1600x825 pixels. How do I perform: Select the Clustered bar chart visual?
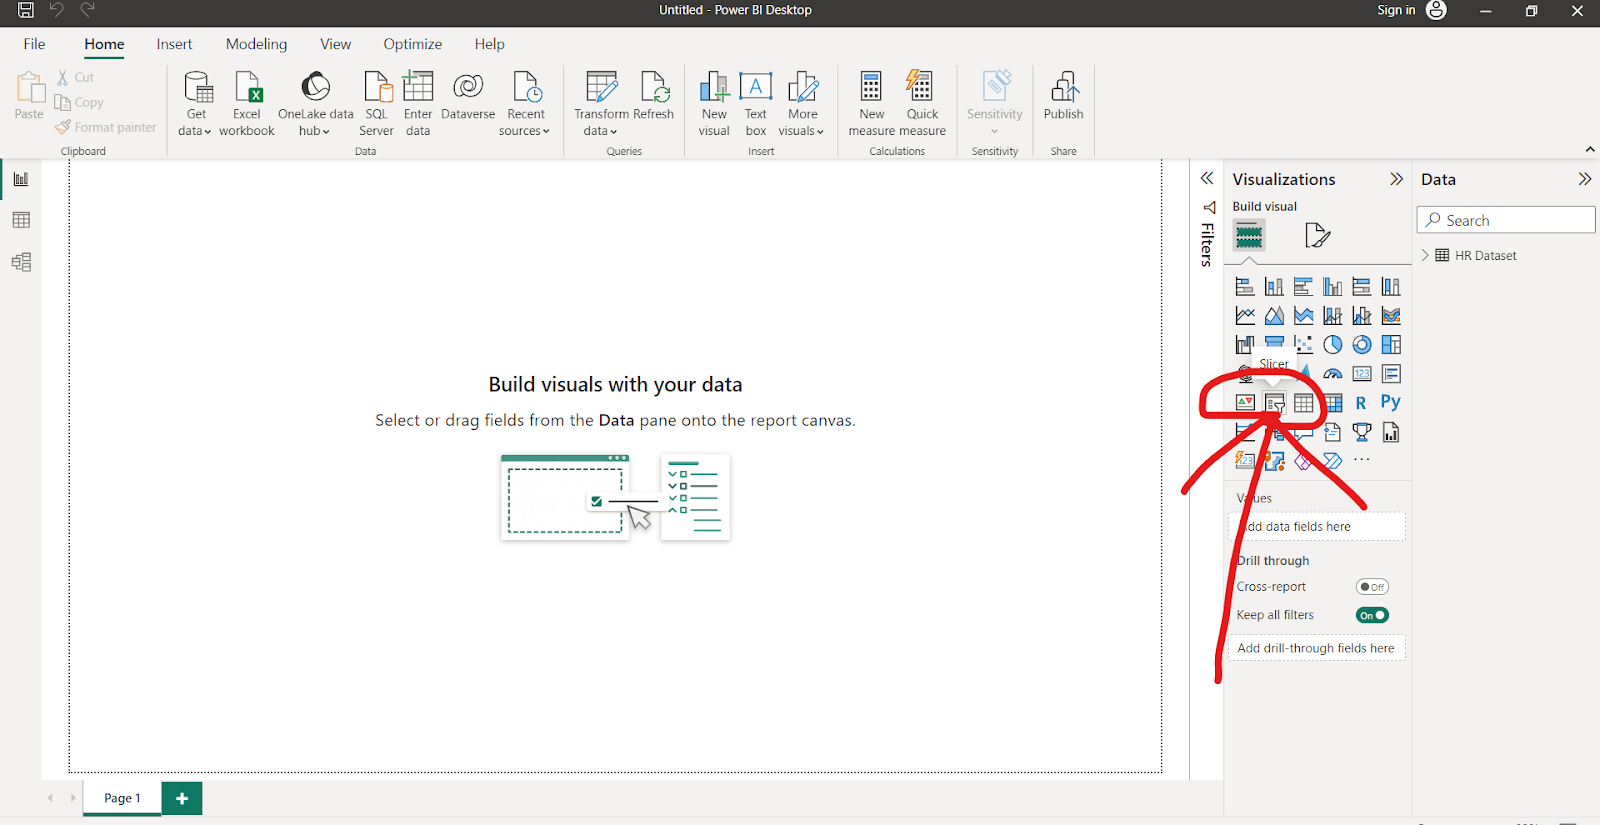point(1303,287)
